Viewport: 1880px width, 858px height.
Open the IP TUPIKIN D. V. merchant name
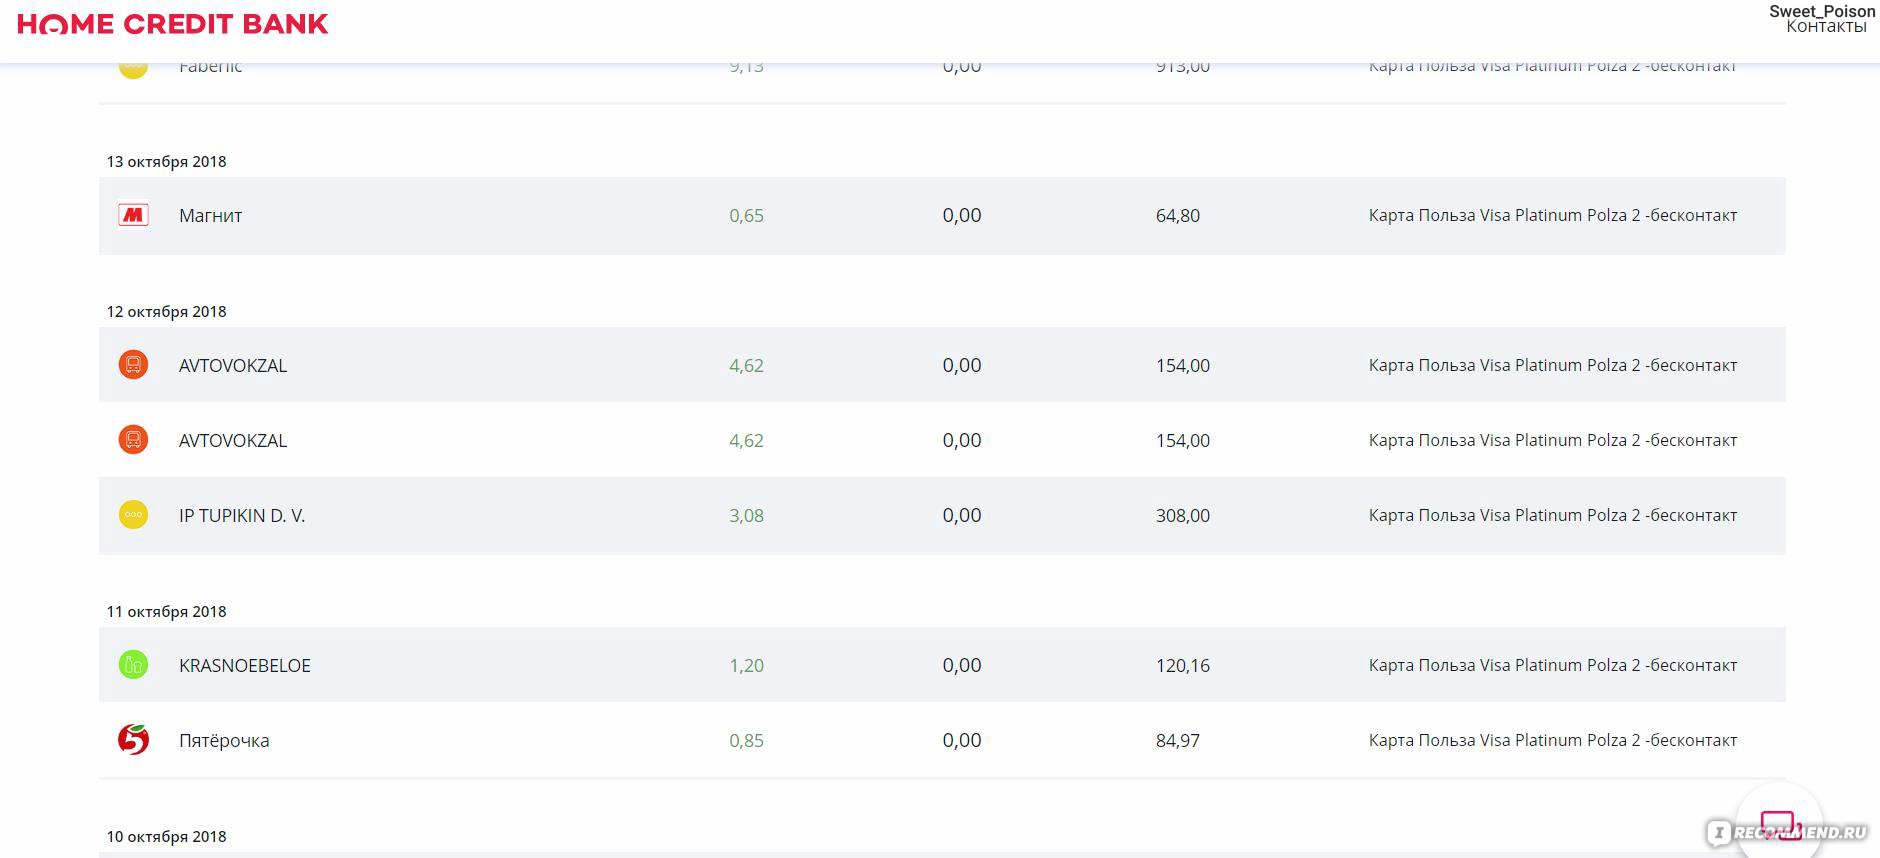click(242, 516)
